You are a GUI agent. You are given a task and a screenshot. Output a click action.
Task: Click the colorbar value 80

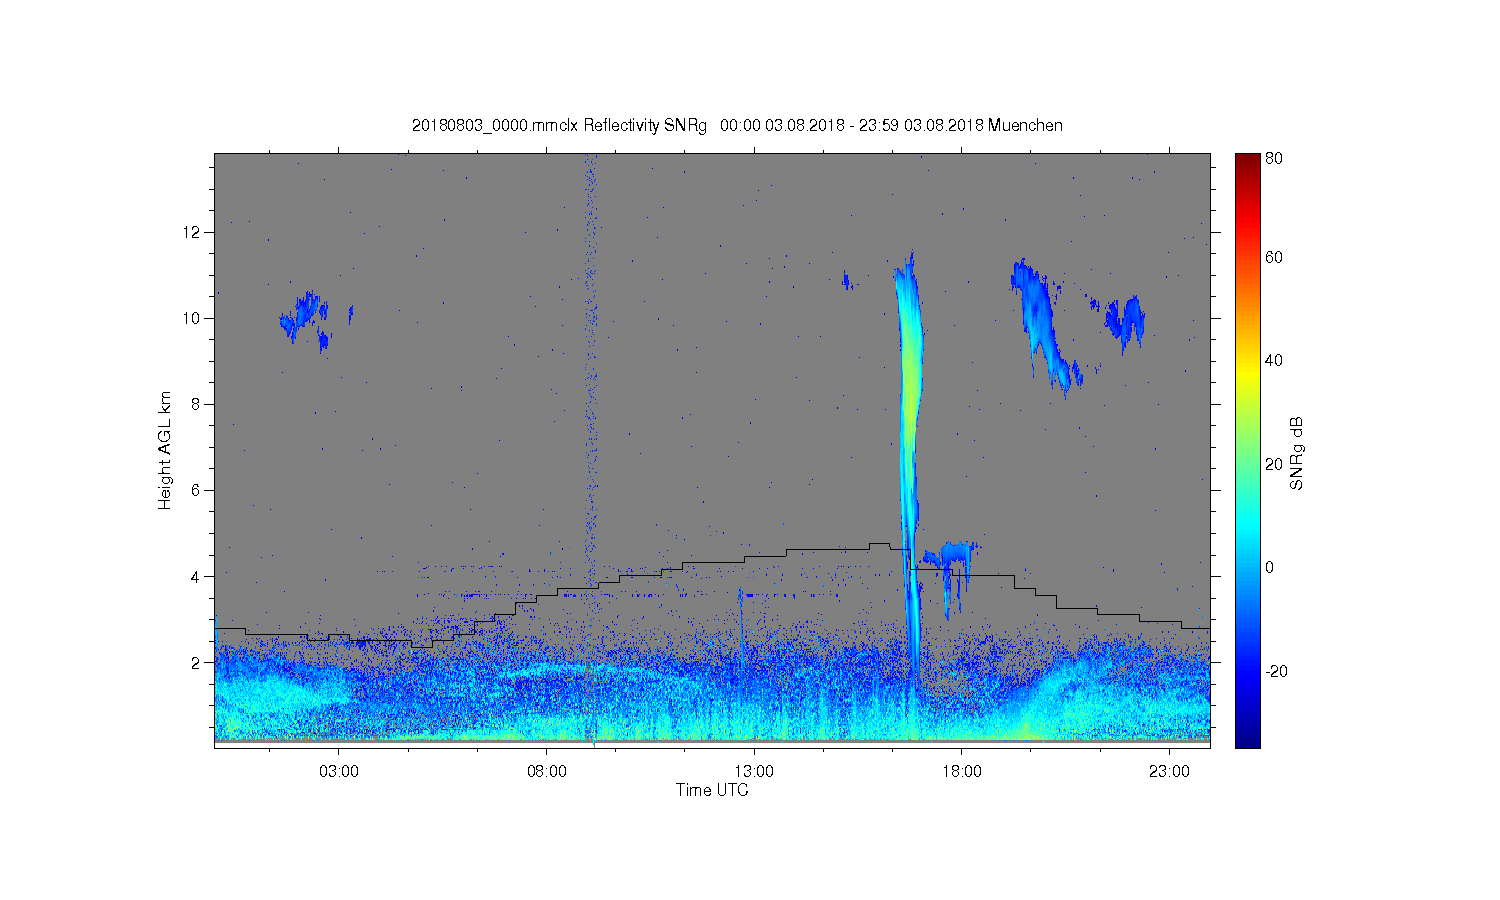point(1274,158)
